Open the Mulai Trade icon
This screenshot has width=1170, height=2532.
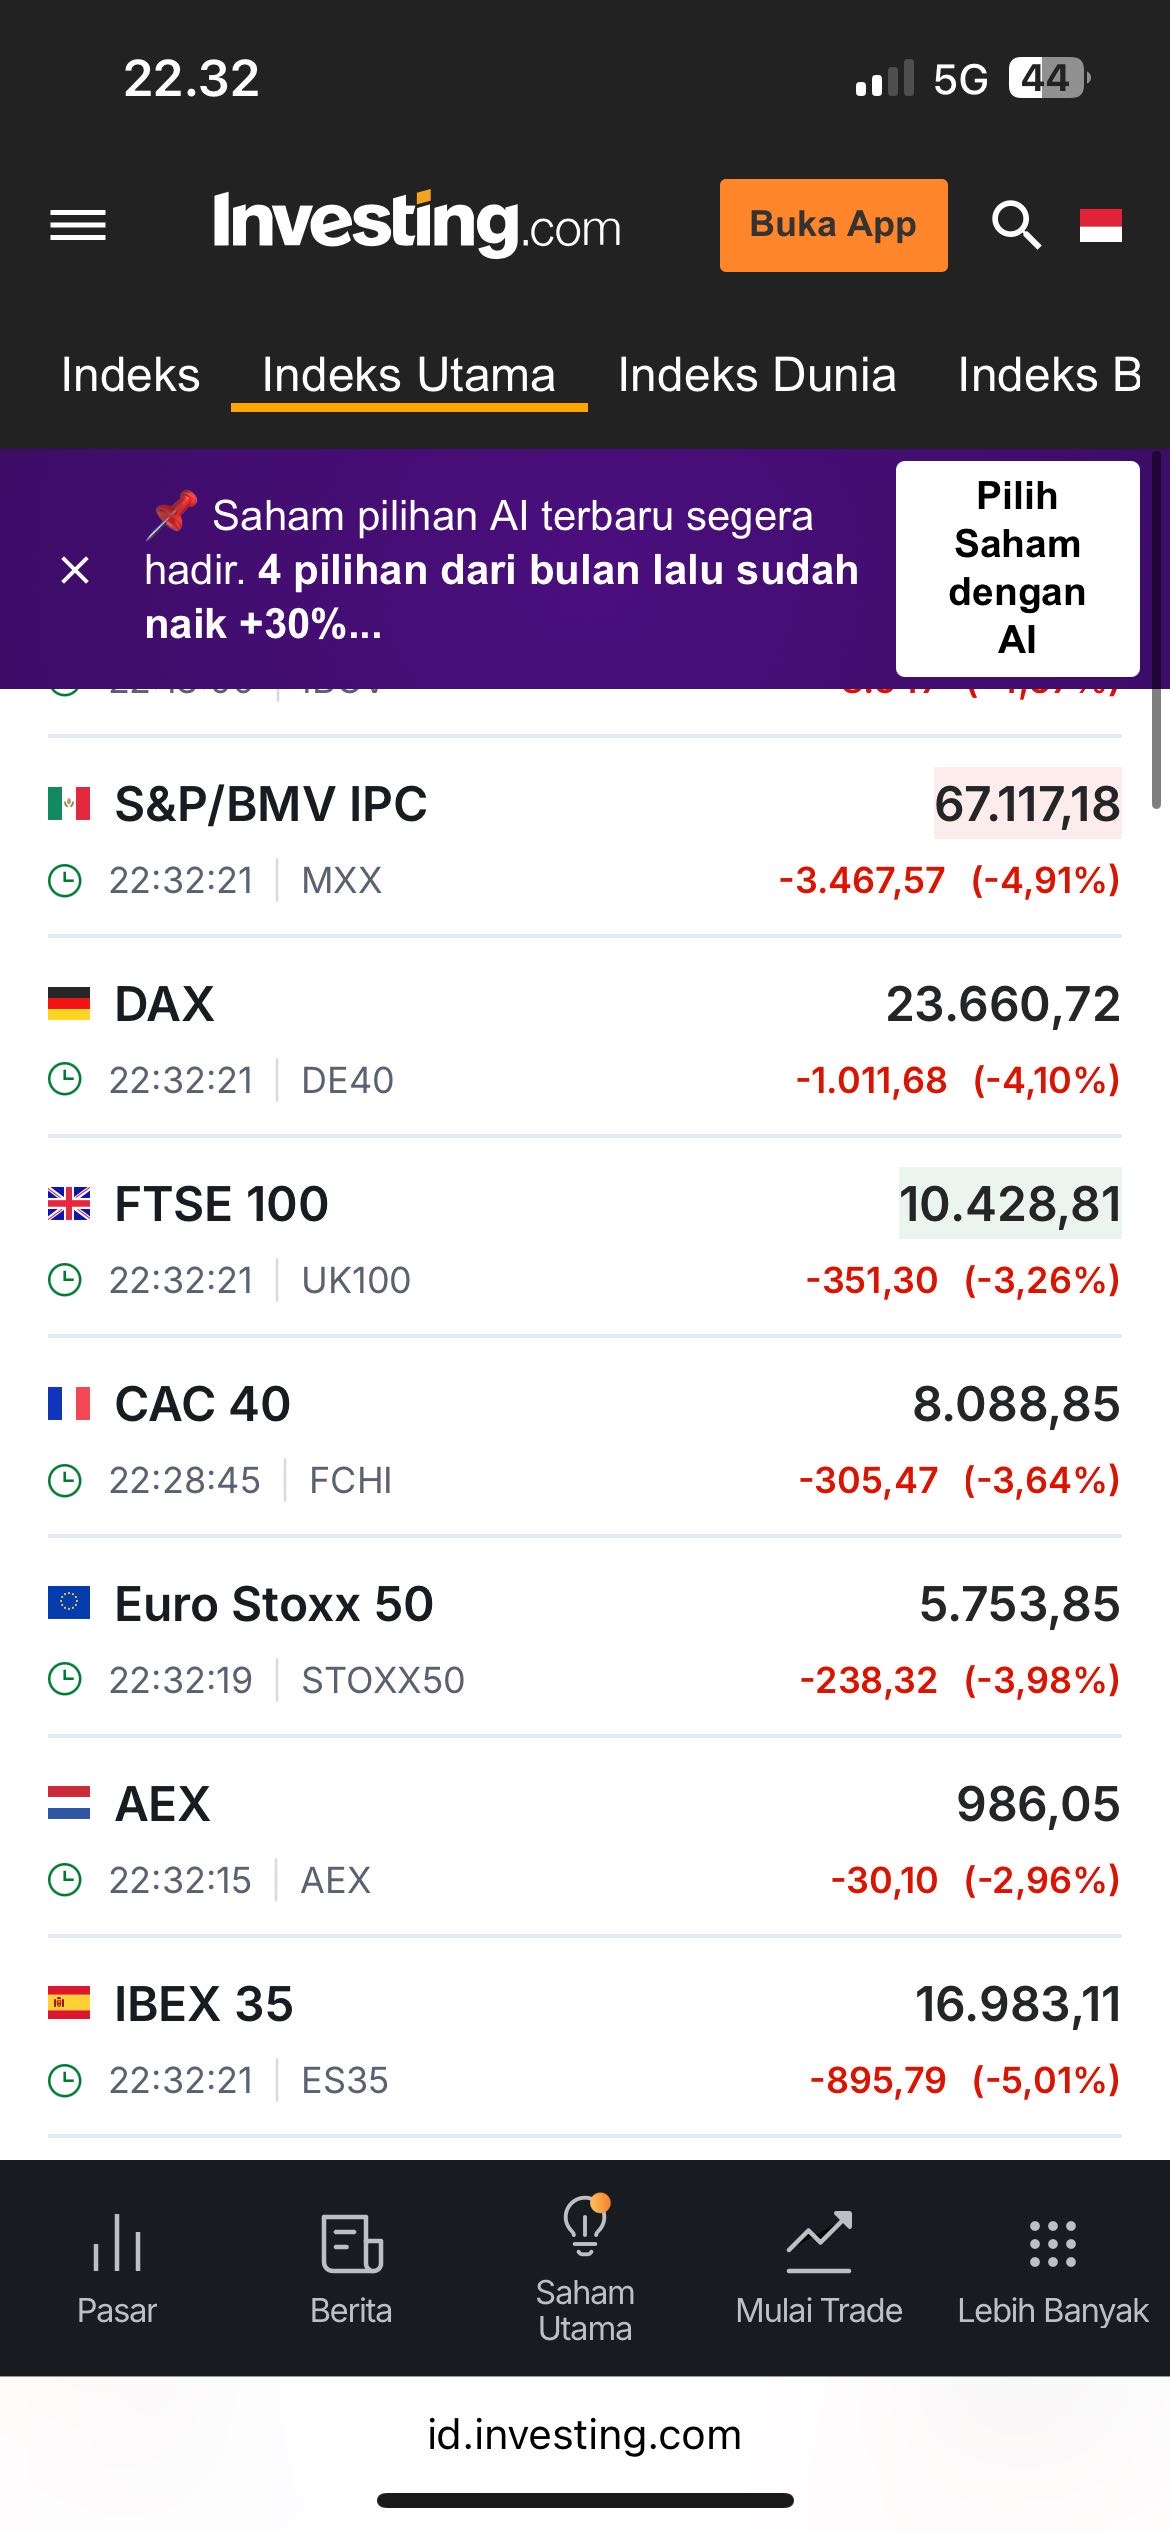coord(819,2241)
